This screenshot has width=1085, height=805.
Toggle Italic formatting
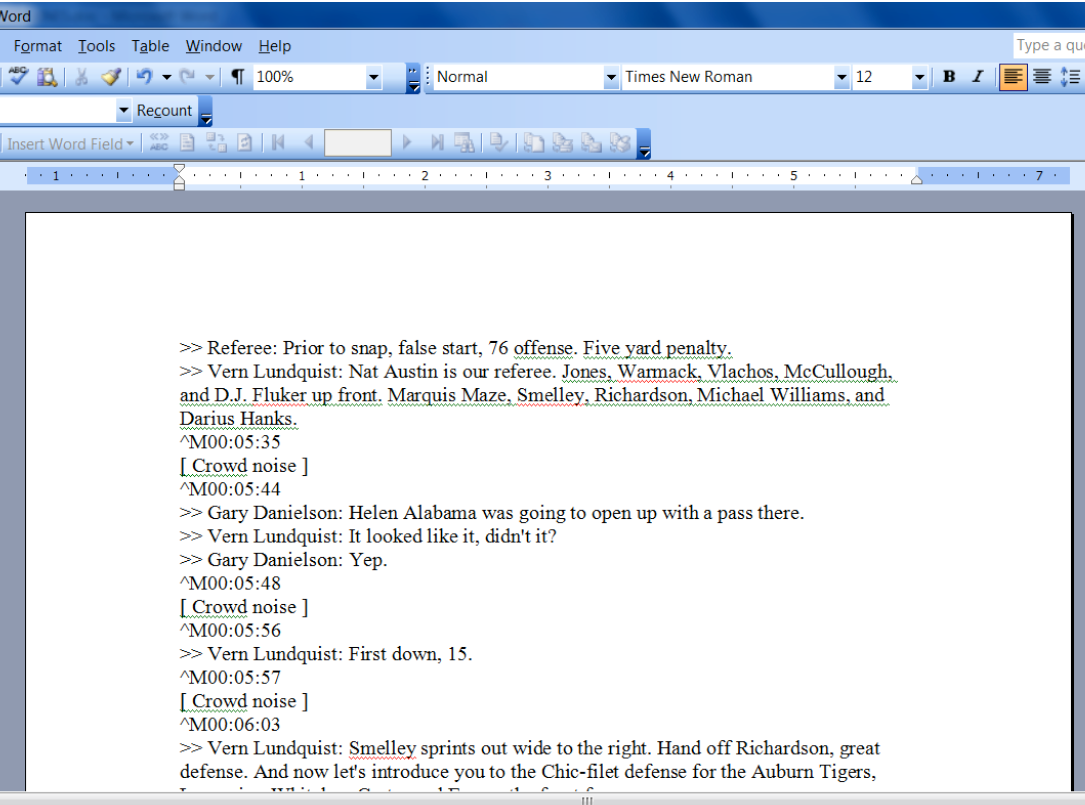(978, 76)
